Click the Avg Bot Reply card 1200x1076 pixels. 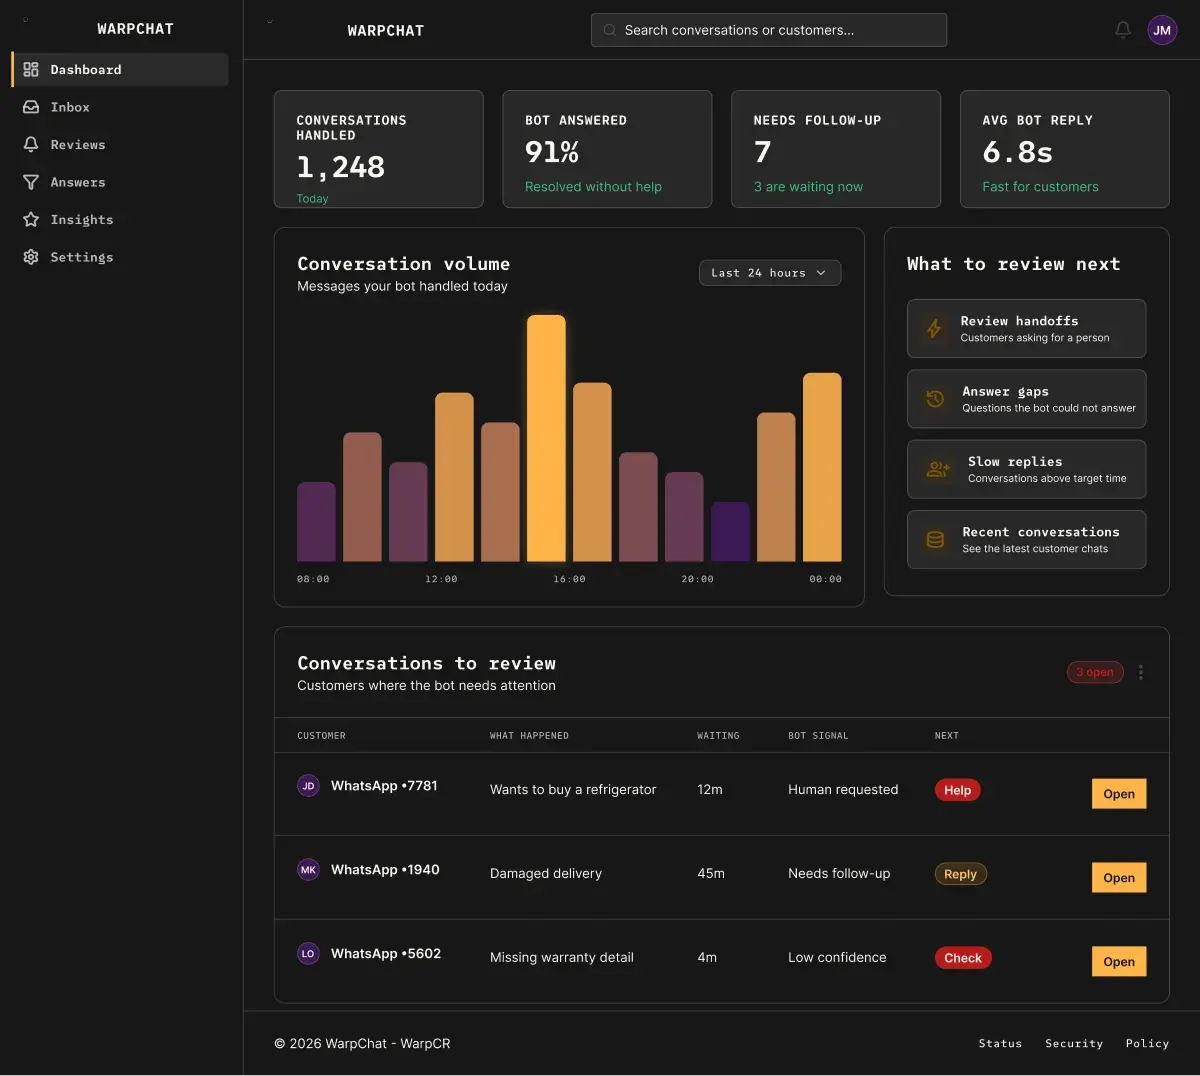(x=1065, y=149)
